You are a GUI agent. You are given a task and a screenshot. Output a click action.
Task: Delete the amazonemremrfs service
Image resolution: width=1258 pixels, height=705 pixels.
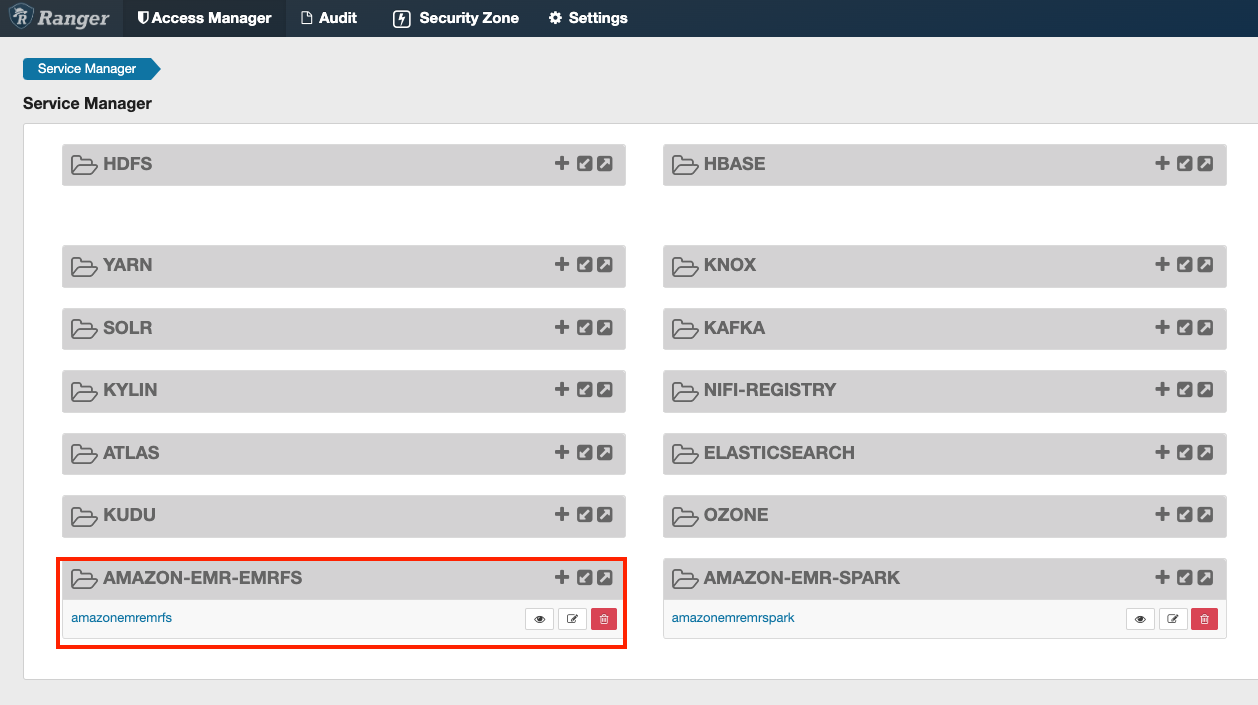(x=604, y=619)
